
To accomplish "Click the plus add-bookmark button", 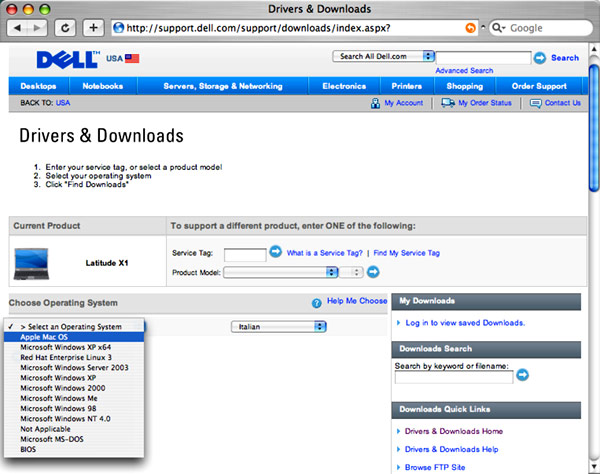I will [93, 28].
